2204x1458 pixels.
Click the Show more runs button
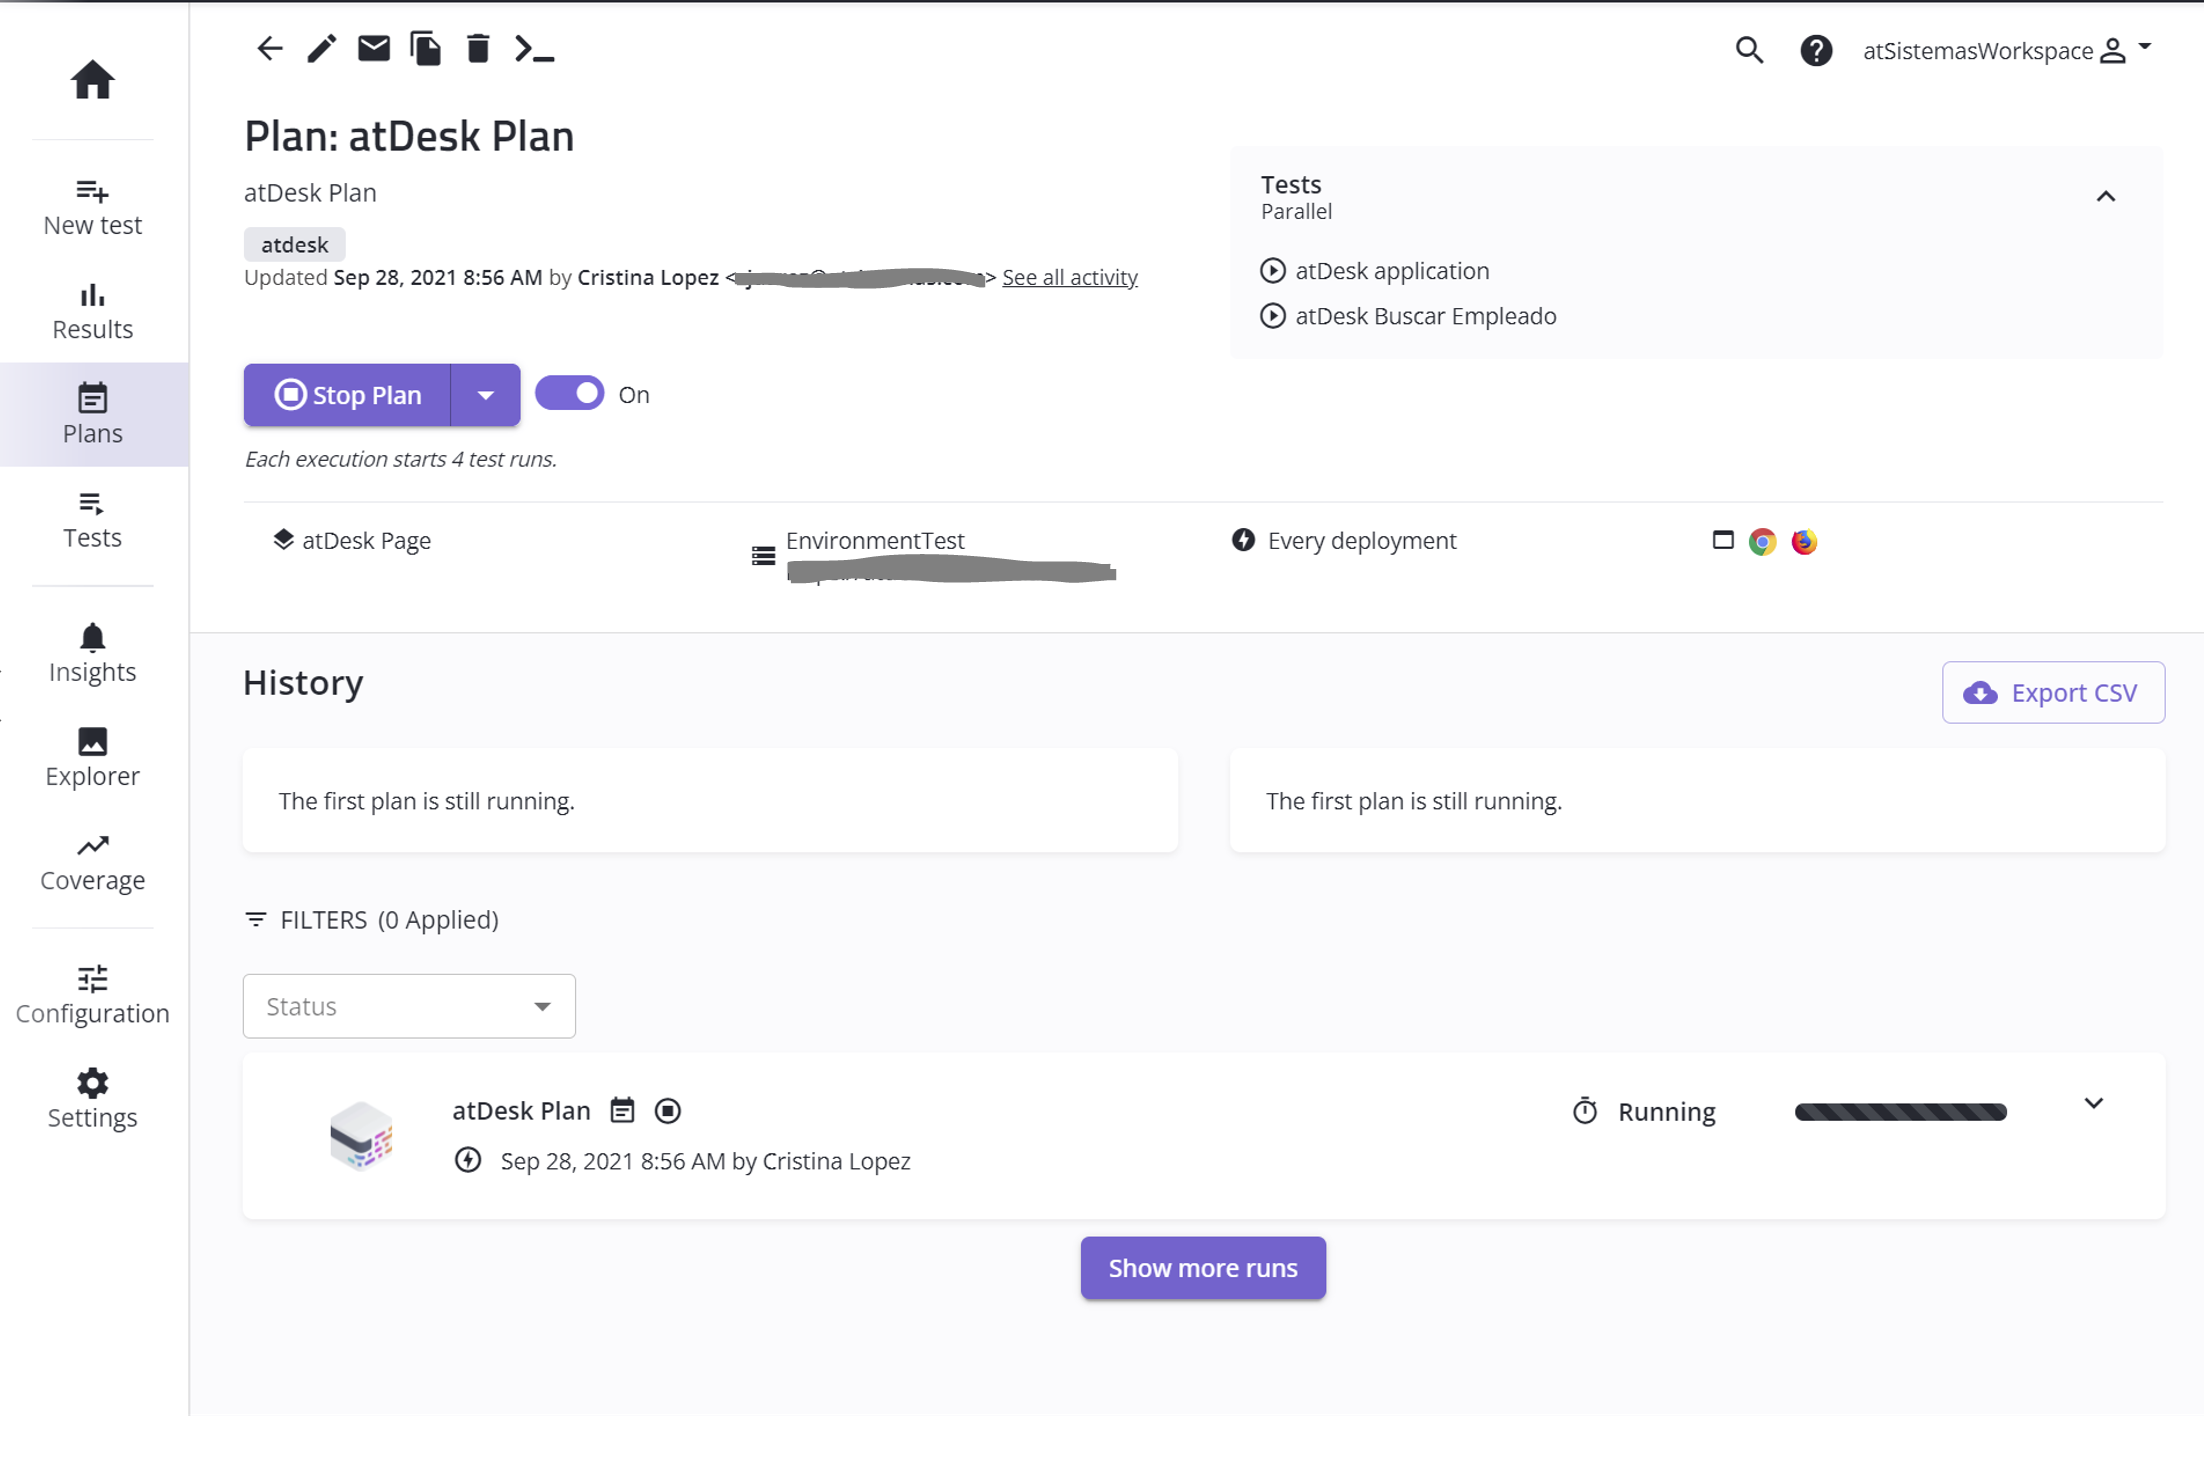[1203, 1268]
